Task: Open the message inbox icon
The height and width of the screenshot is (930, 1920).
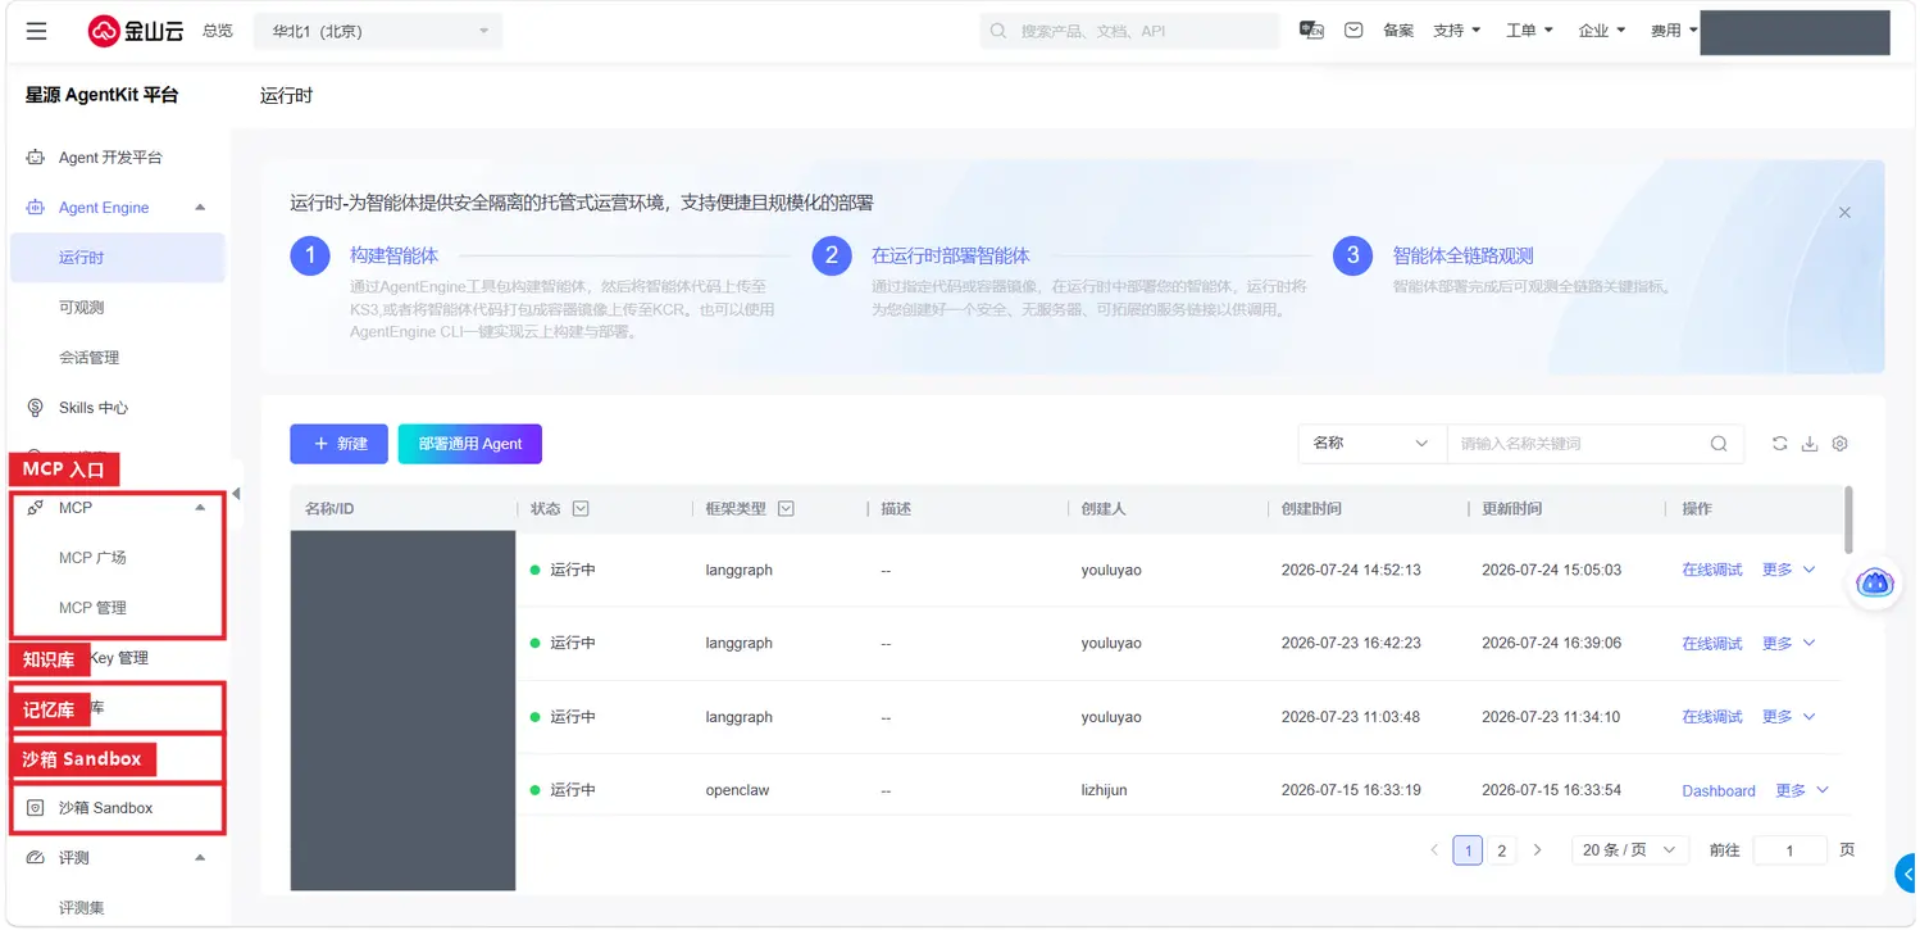Action: [x=1353, y=30]
